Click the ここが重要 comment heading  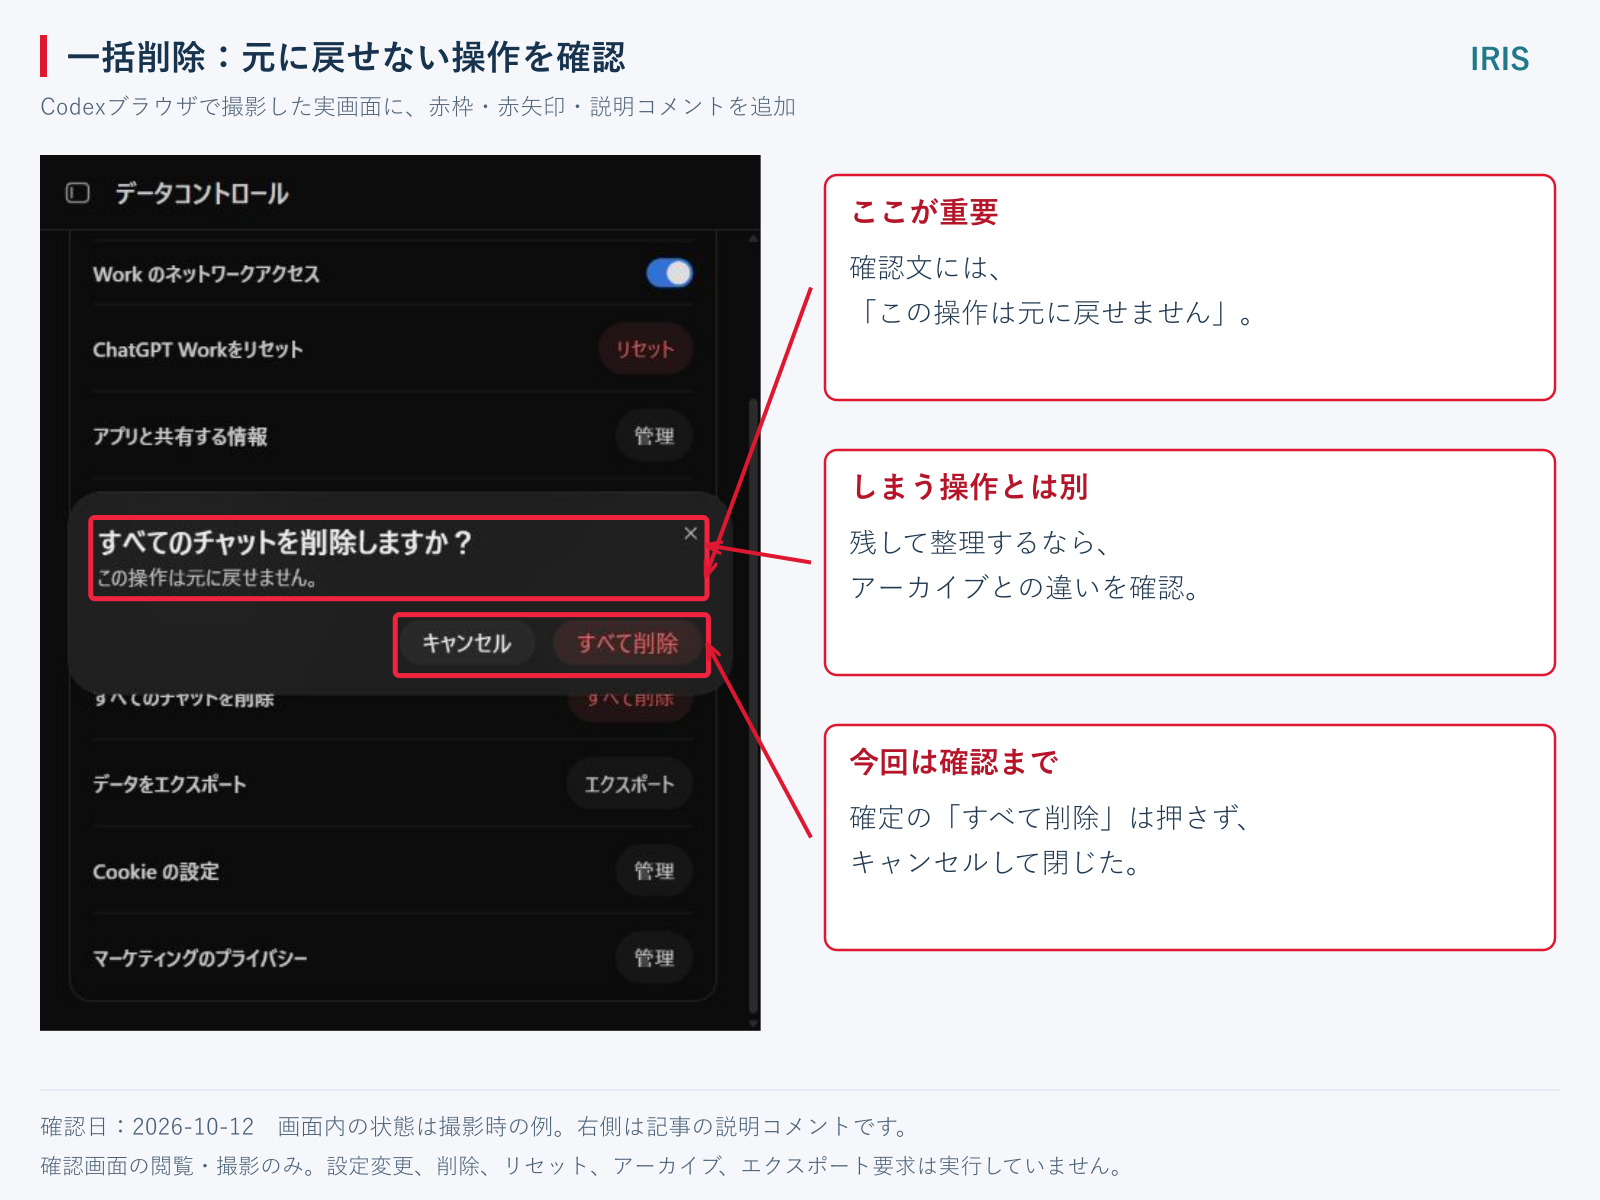925,212
